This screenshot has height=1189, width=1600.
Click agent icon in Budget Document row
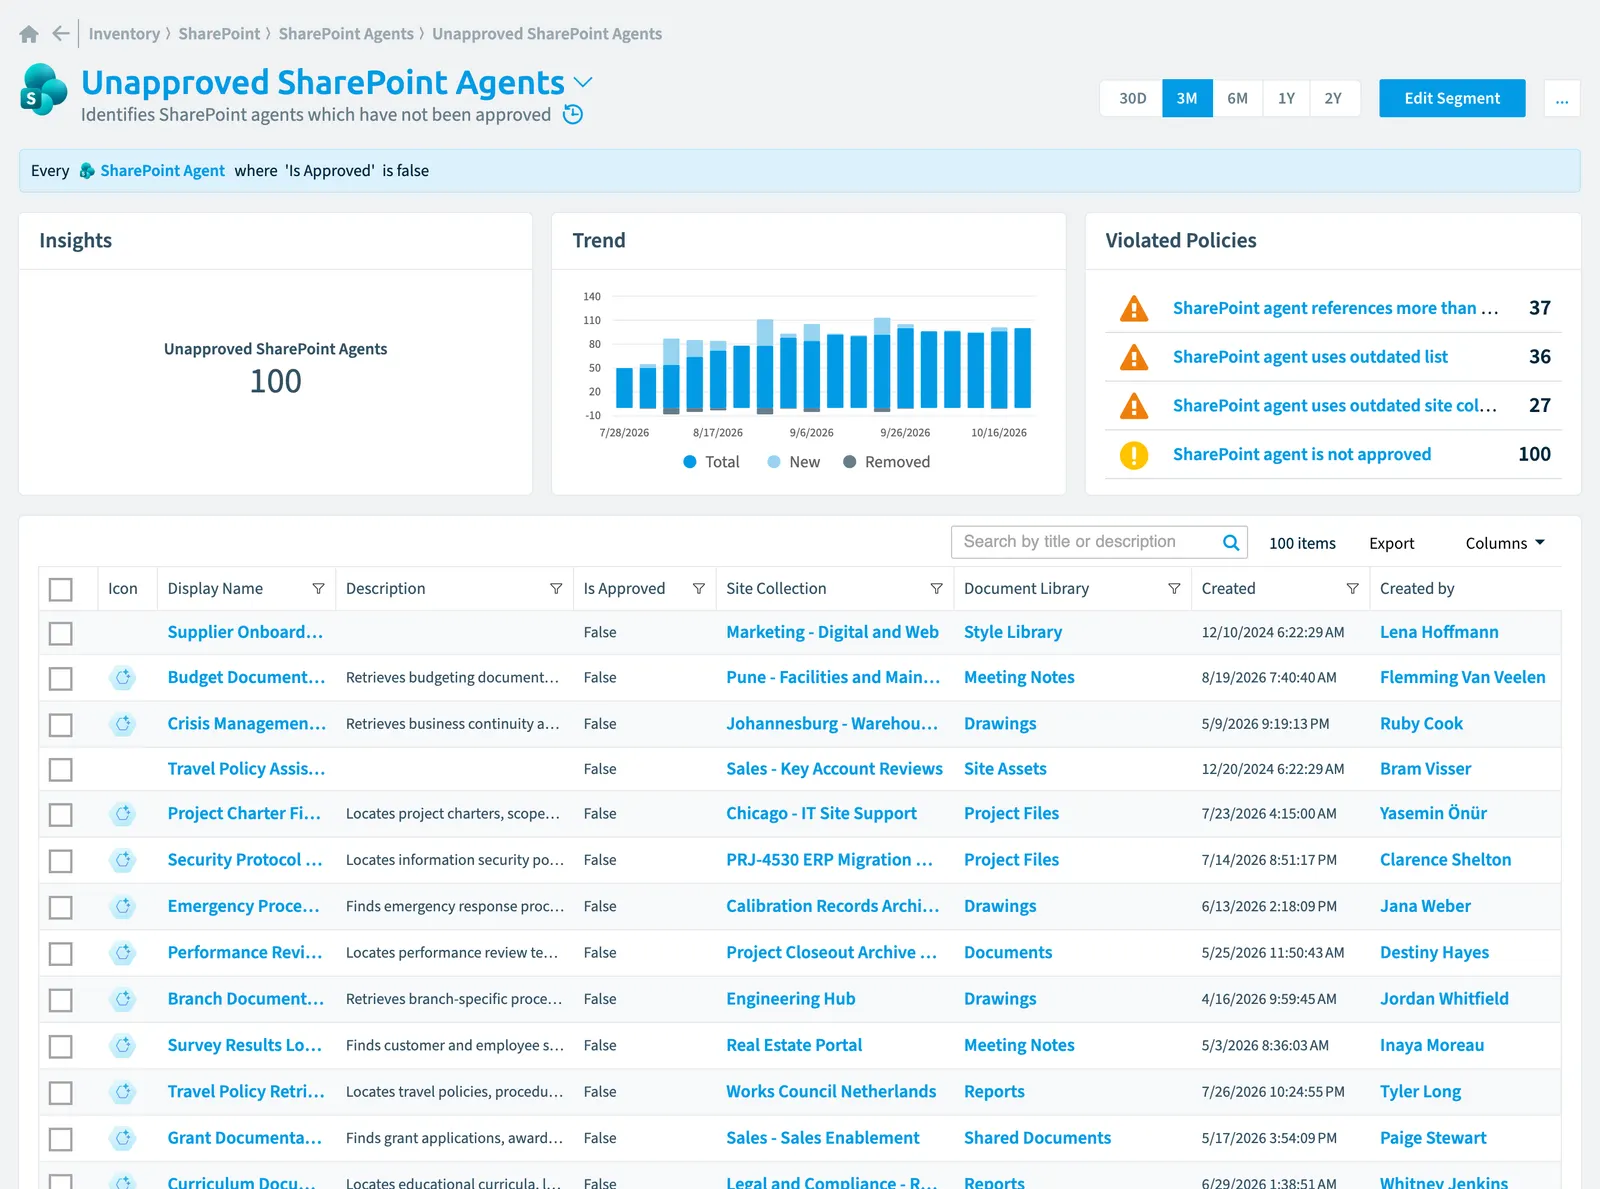[x=123, y=678]
